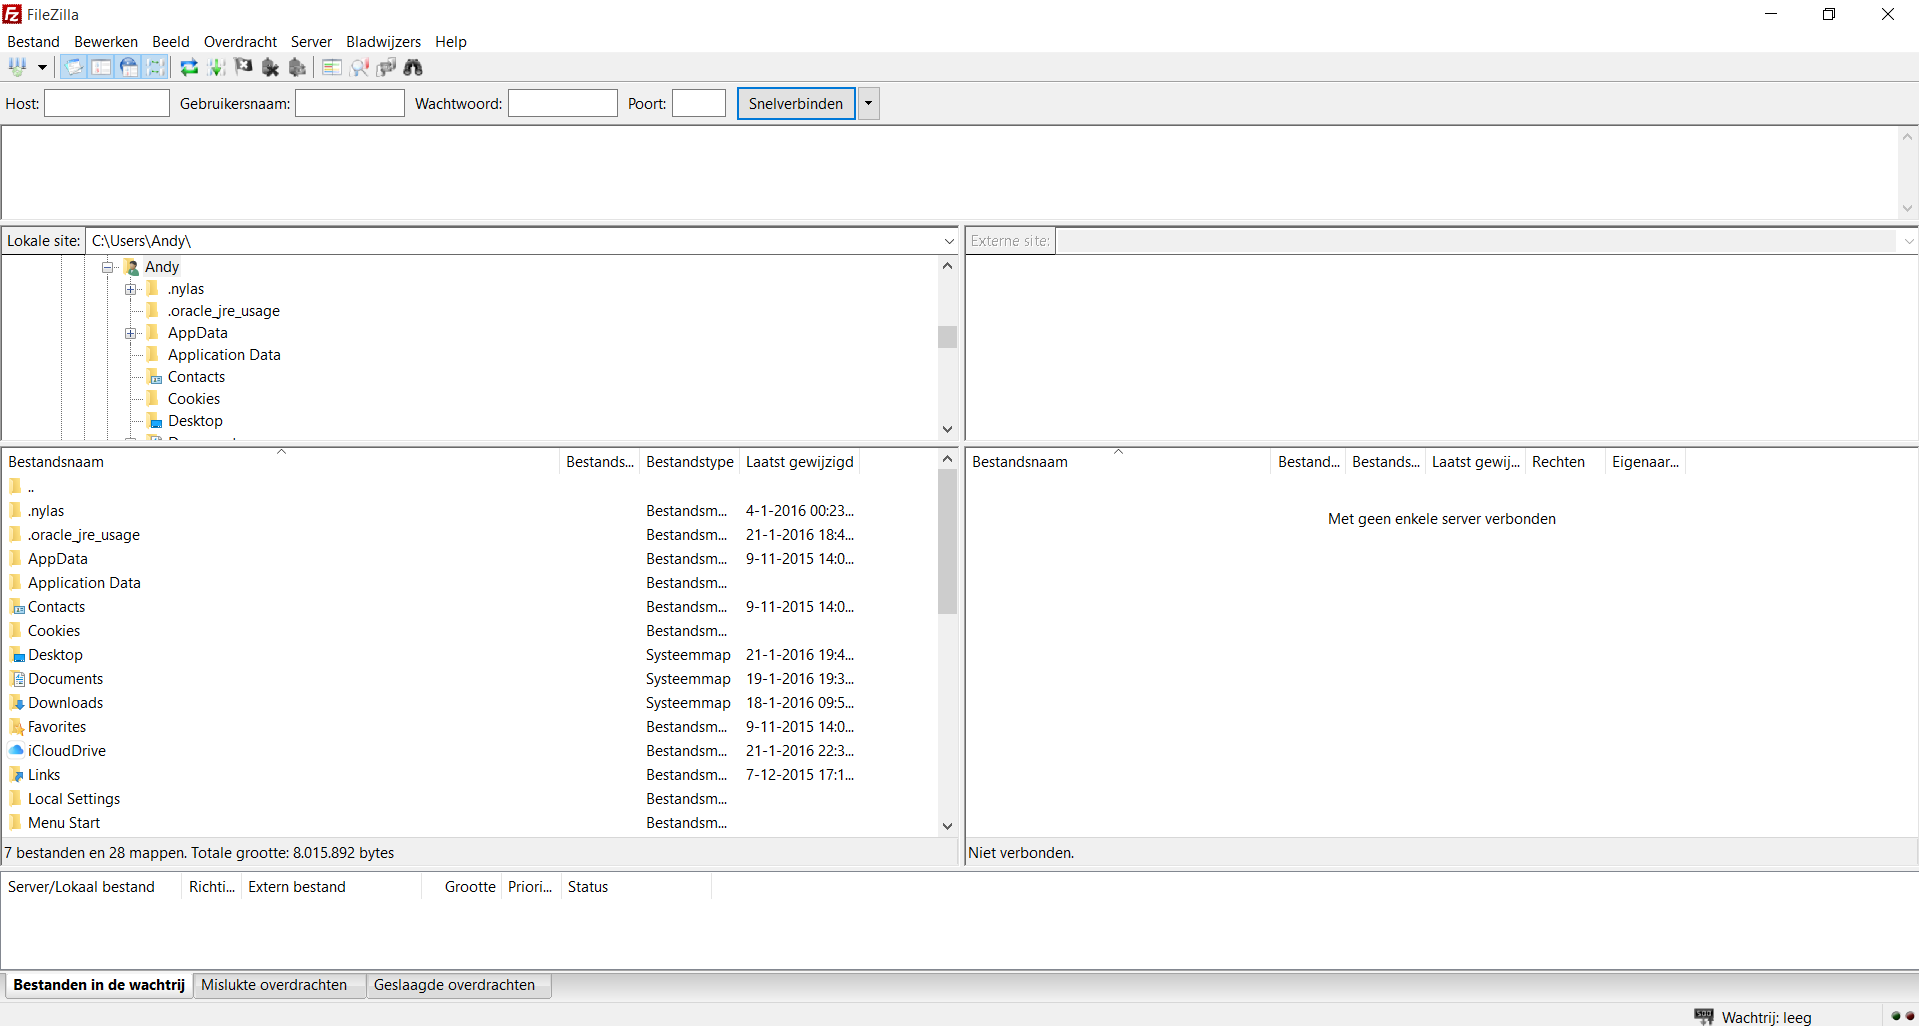Open the Beeld menu
Image resolution: width=1919 pixels, height=1026 pixels.
(x=171, y=42)
